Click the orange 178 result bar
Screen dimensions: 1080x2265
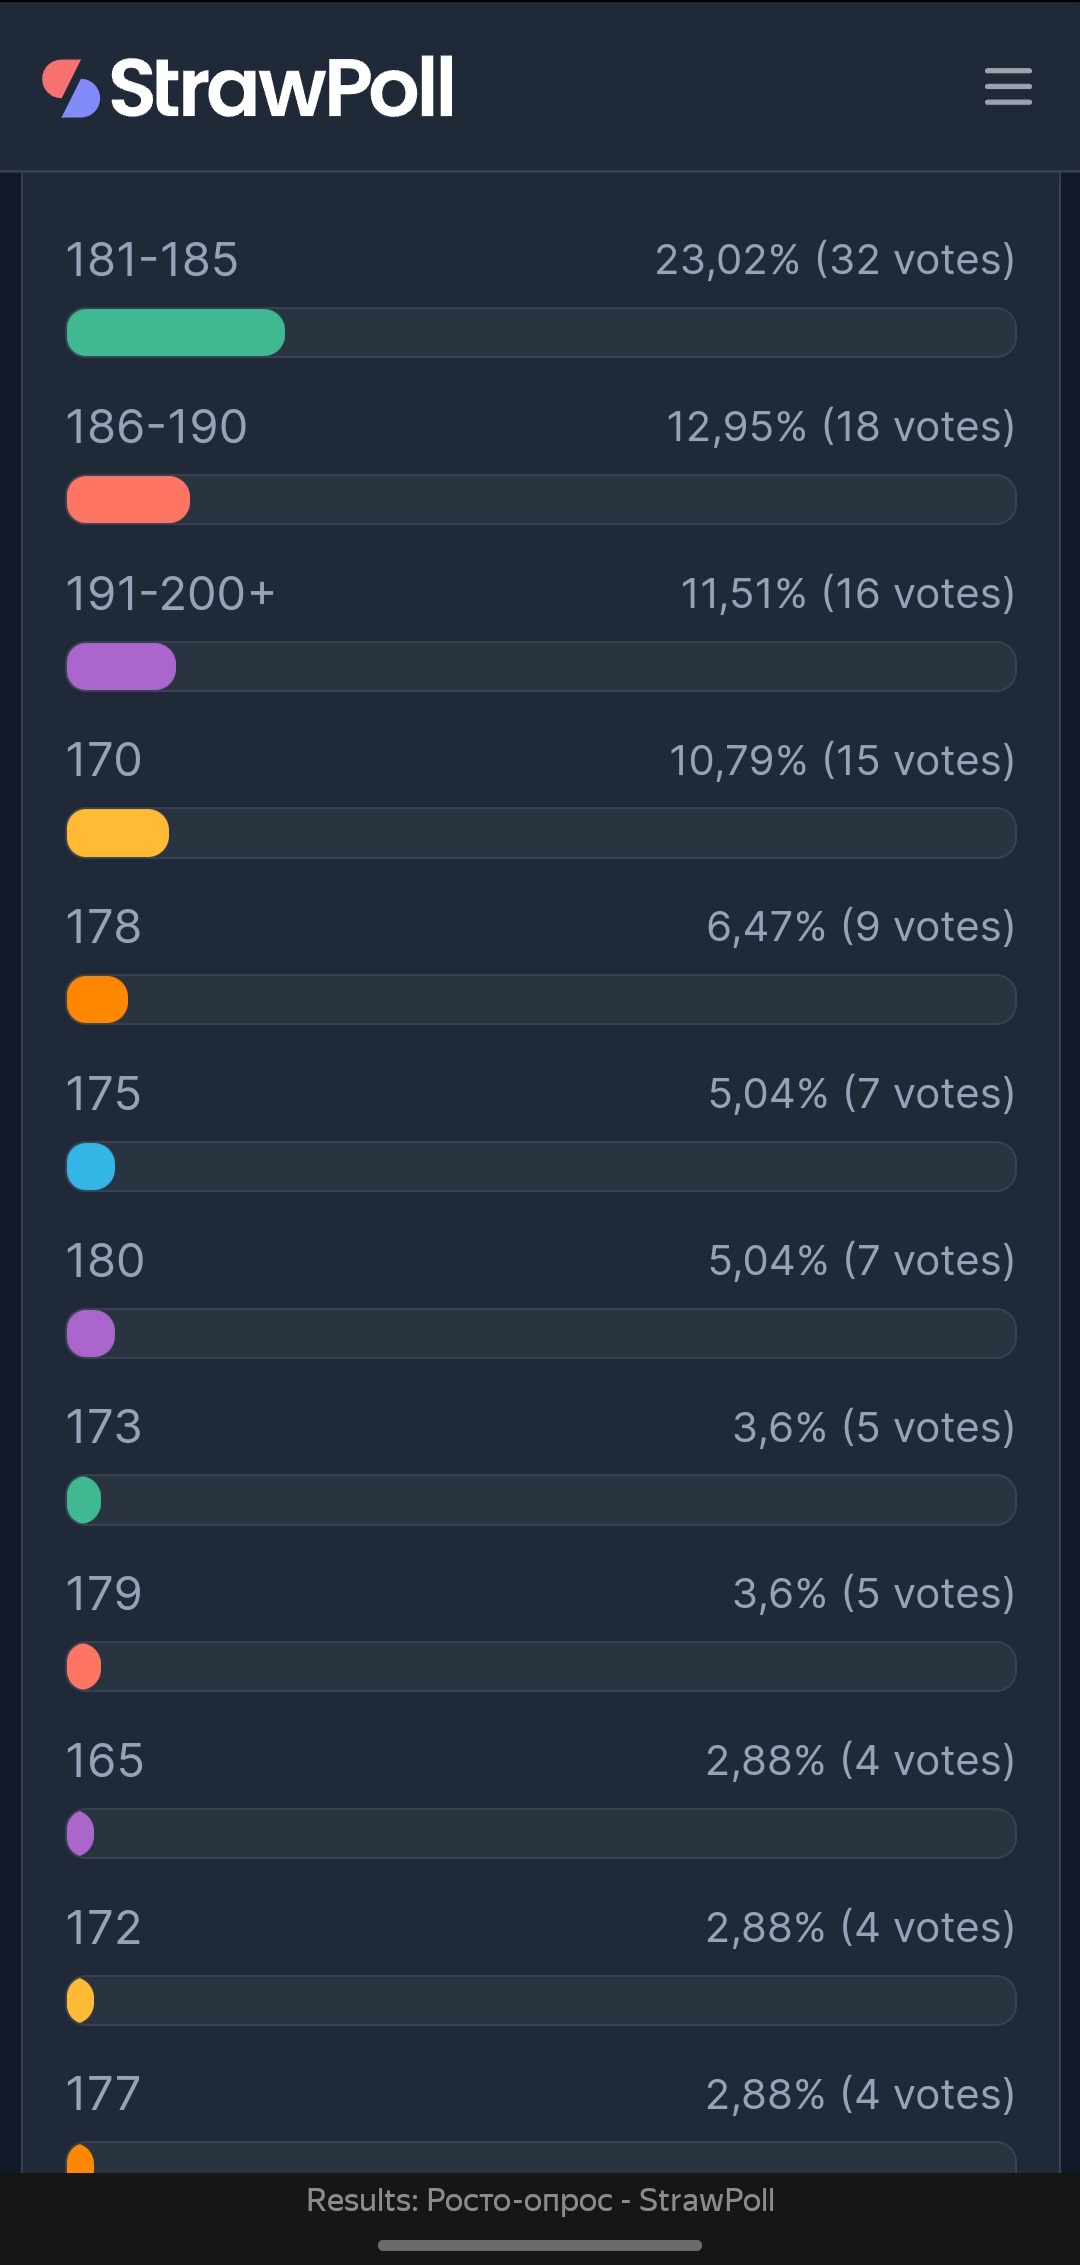[x=97, y=1000]
